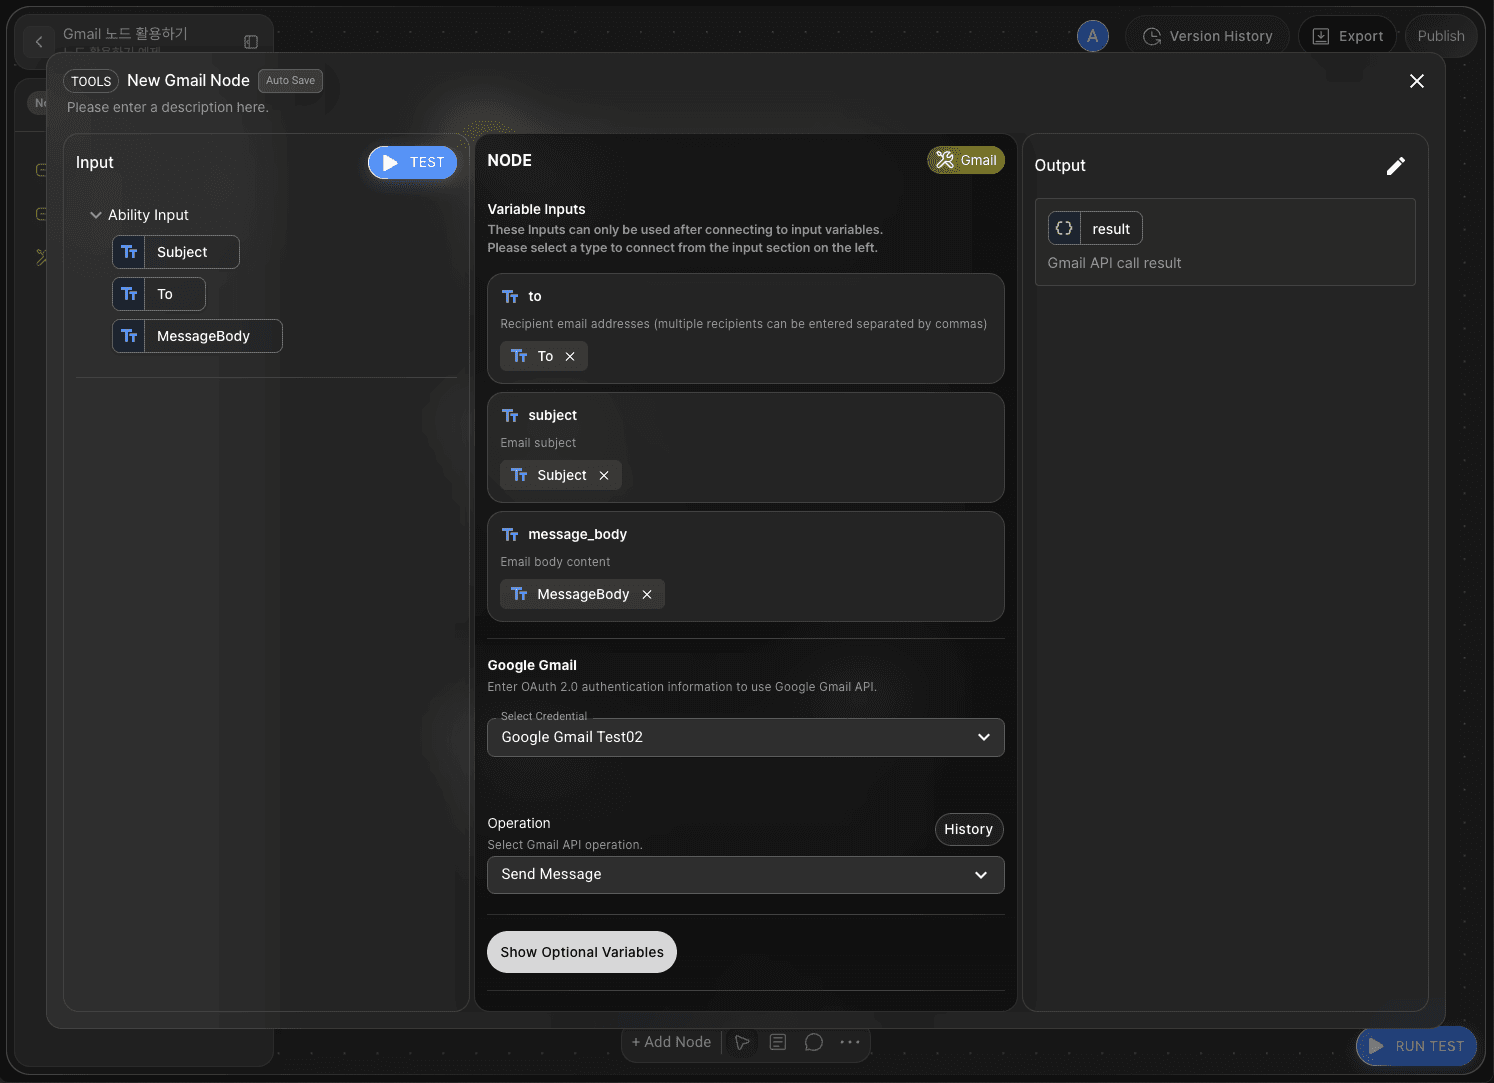This screenshot has width=1494, height=1083.
Task: Click the Subject text type icon in Input
Action: coord(129,252)
